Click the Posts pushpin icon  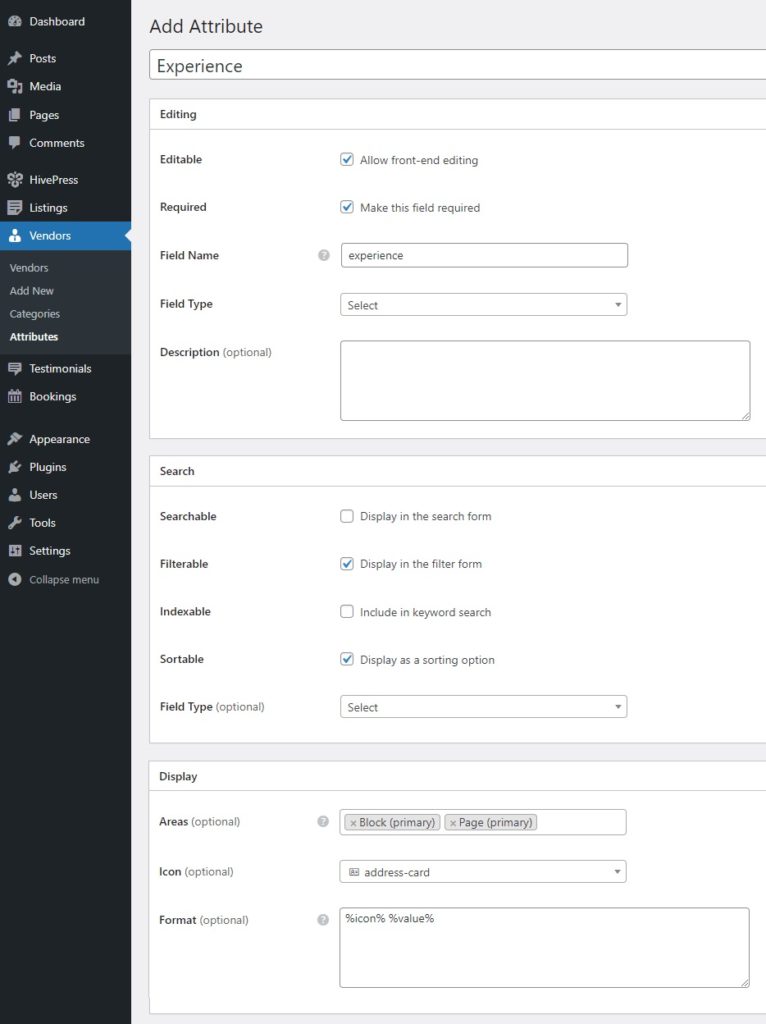coord(15,59)
